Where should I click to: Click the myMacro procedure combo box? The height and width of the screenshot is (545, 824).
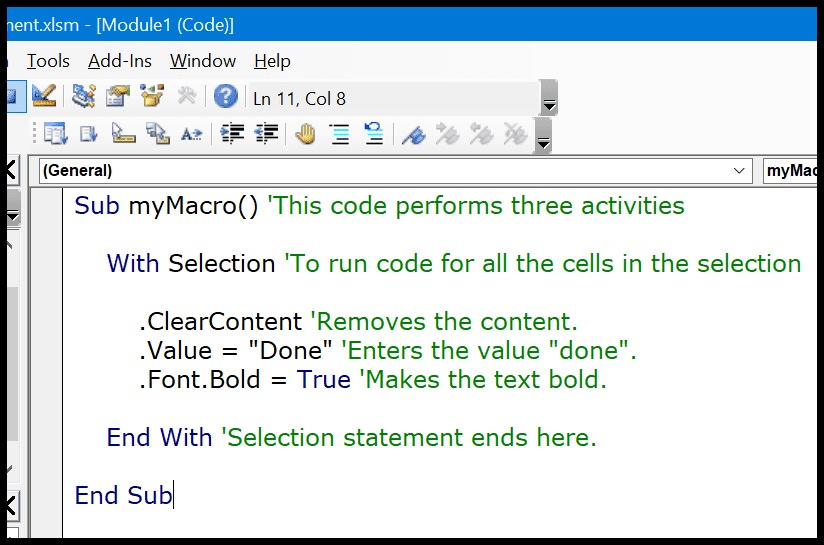click(790, 171)
